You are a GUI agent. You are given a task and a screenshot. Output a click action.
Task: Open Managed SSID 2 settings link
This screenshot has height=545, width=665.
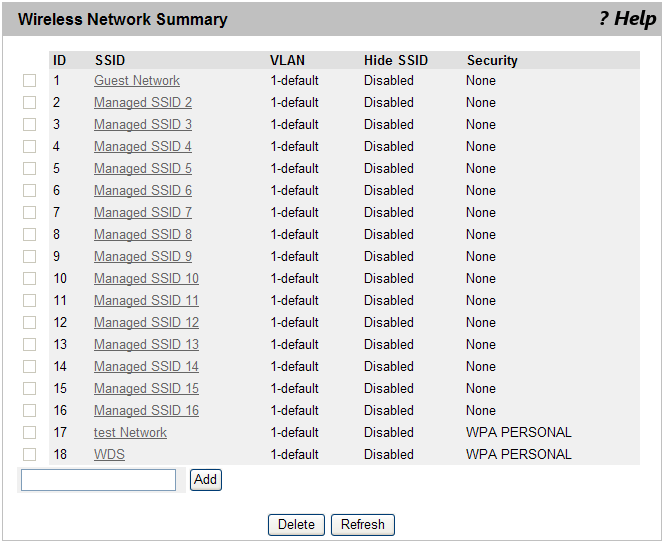(x=143, y=103)
